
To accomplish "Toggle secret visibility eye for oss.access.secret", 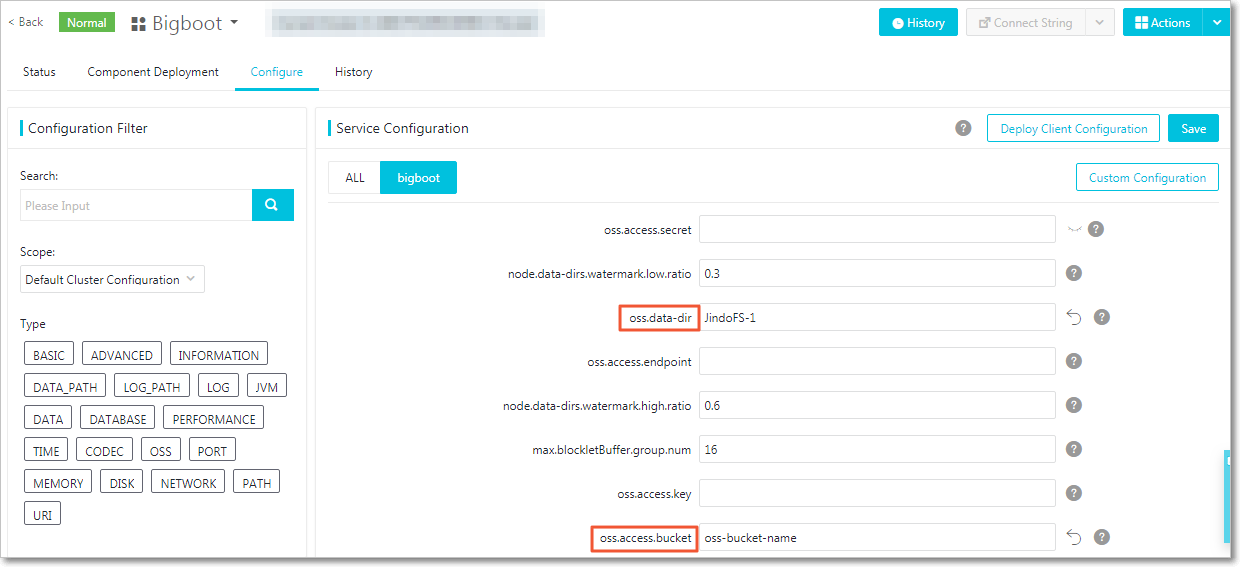I will tap(1074, 229).
